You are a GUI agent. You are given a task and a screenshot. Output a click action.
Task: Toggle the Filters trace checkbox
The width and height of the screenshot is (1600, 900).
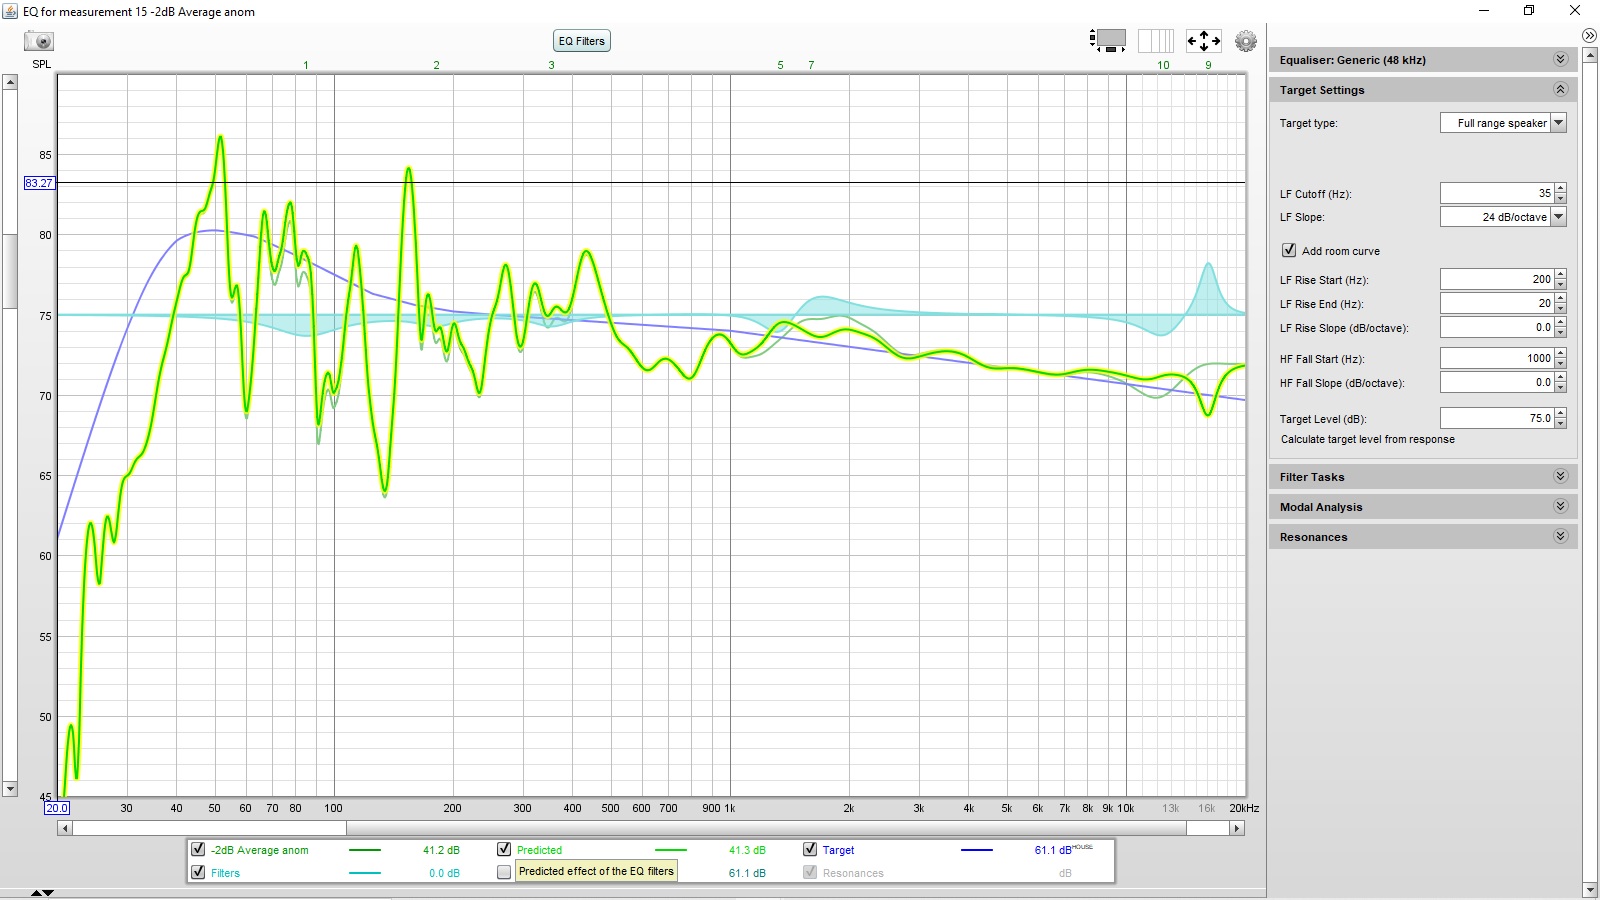point(198,872)
